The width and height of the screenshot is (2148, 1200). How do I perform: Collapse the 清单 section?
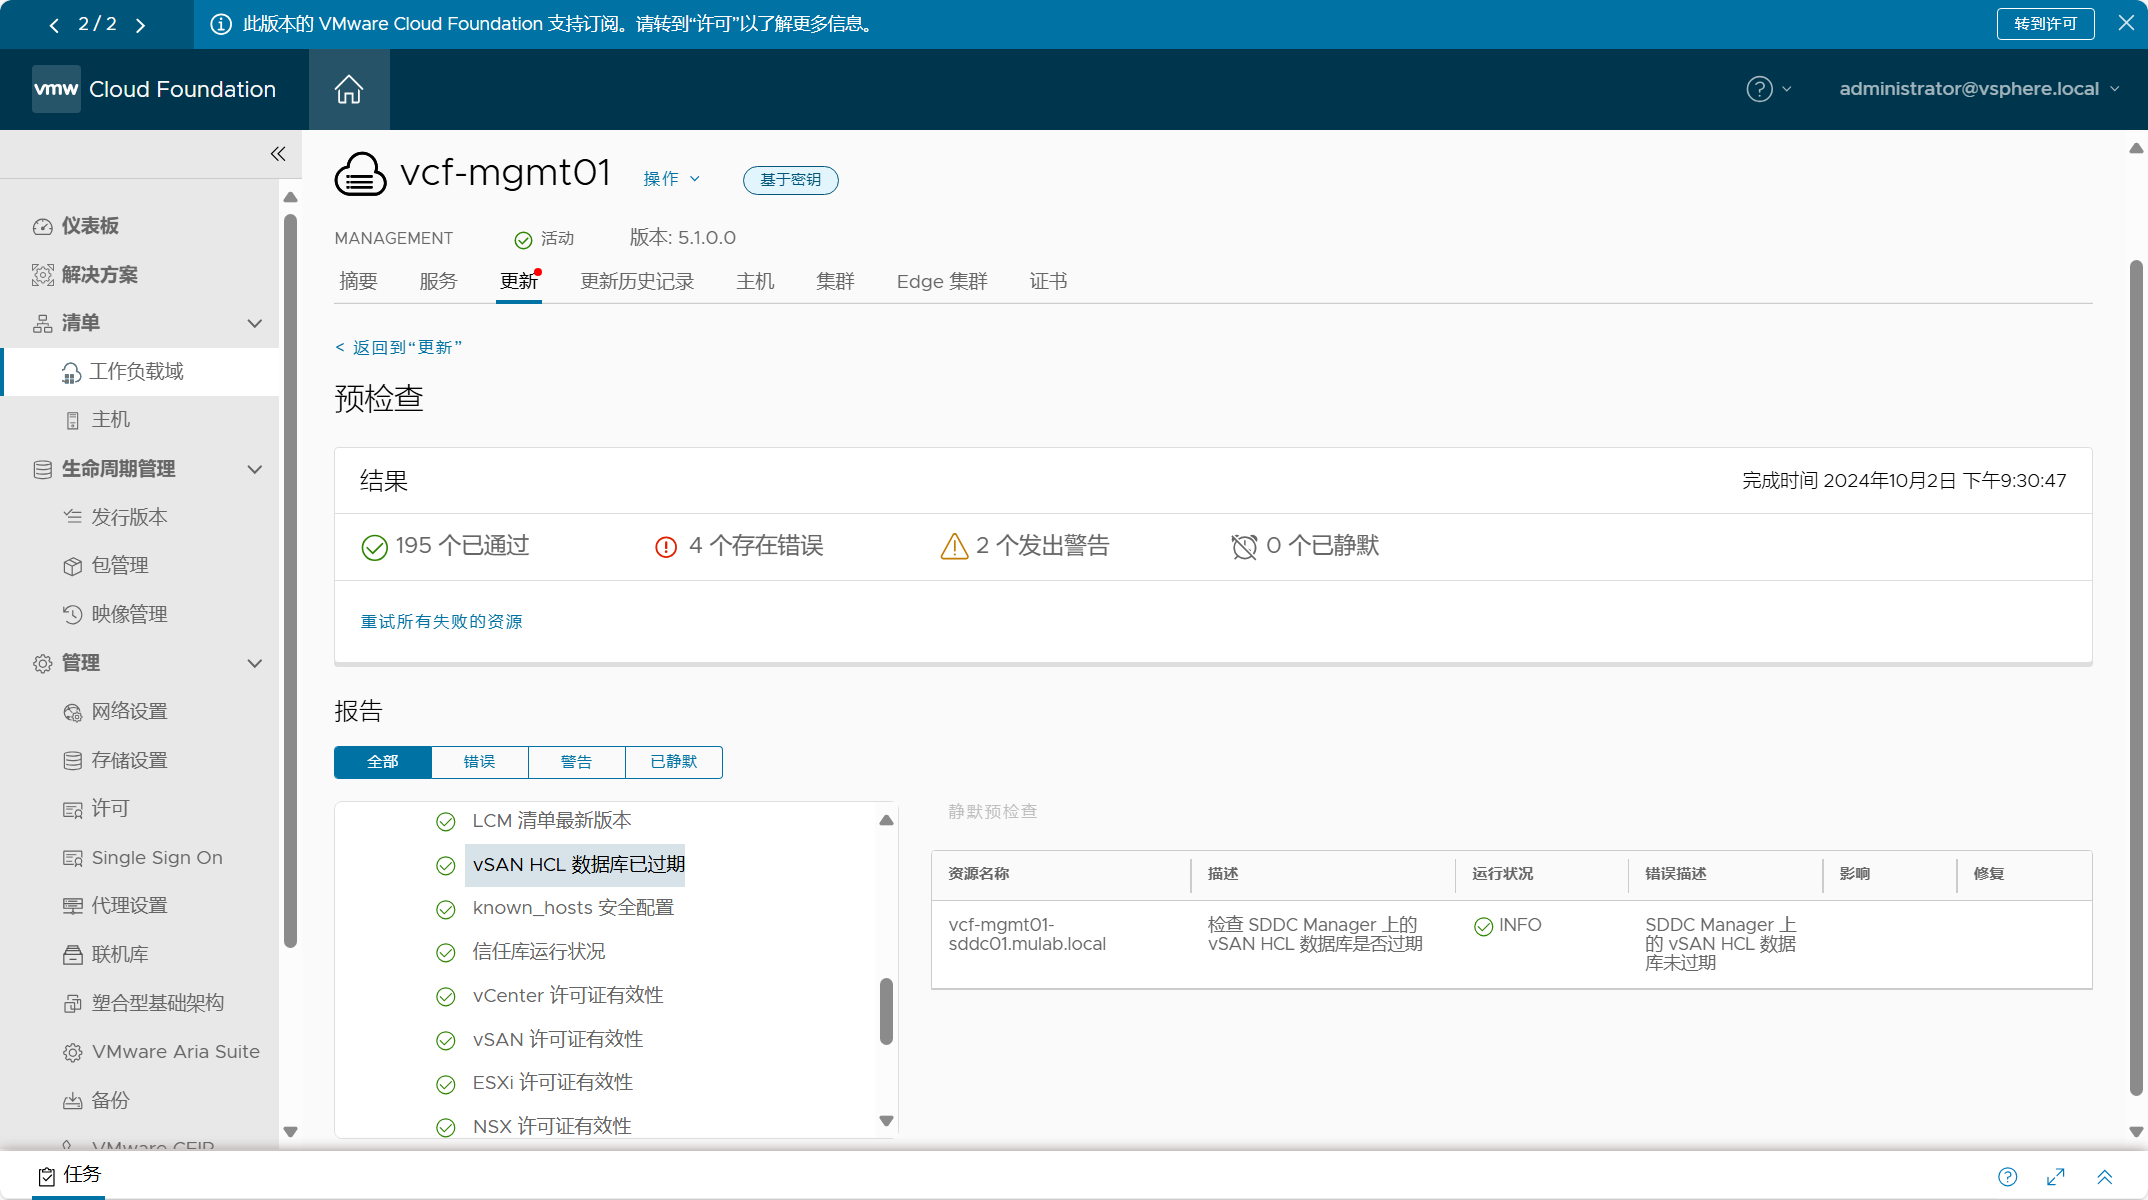click(x=255, y=323)
